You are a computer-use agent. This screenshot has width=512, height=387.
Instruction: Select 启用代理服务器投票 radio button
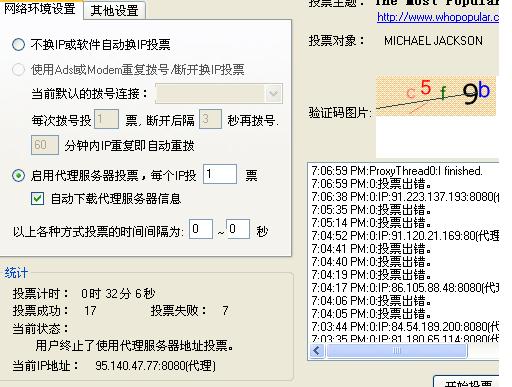[x=19, y=175]
